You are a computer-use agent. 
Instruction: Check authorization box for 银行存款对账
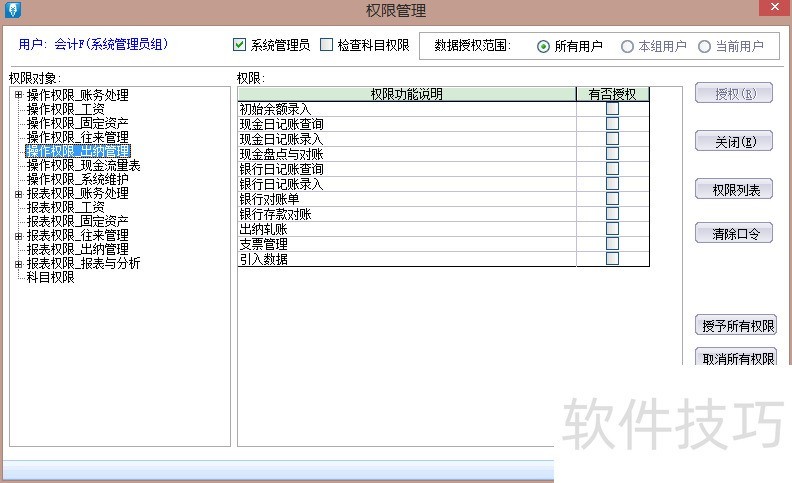(612, 214)
